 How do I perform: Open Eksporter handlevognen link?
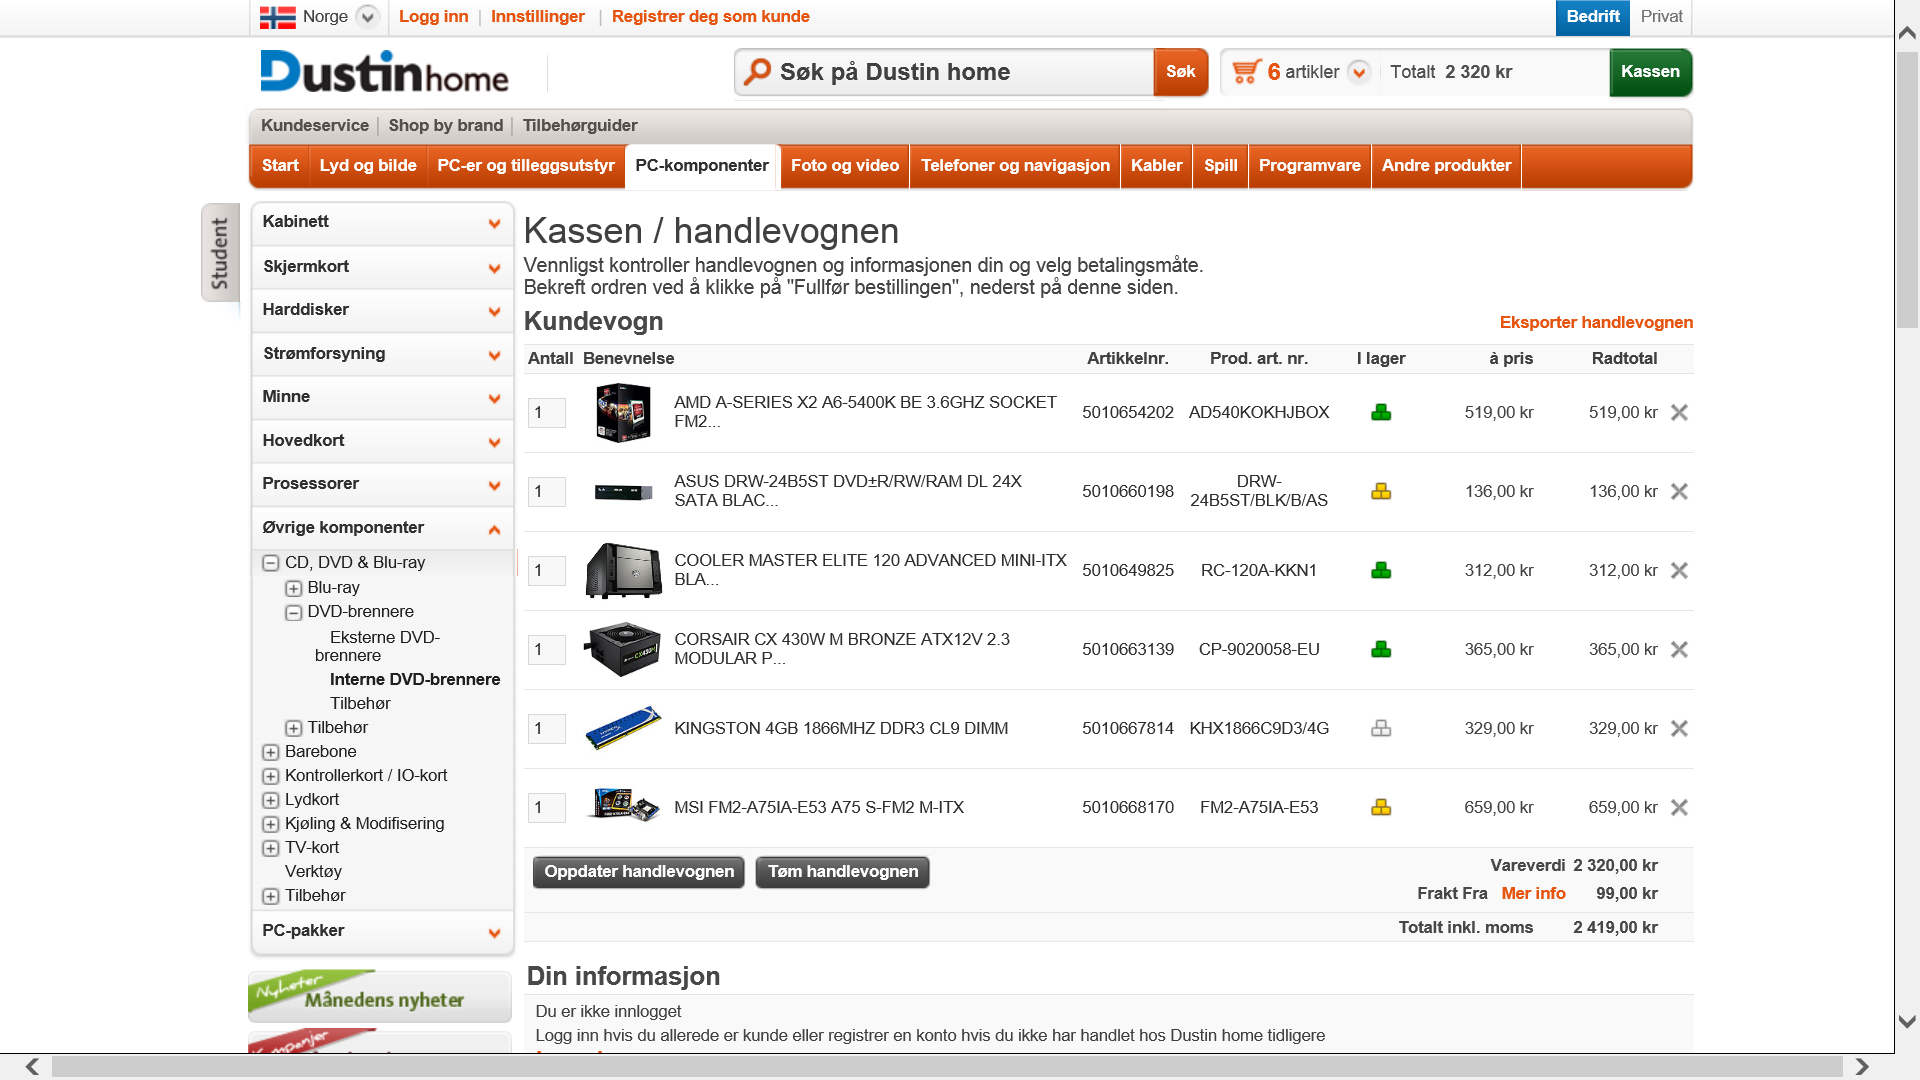(1596, 323)
